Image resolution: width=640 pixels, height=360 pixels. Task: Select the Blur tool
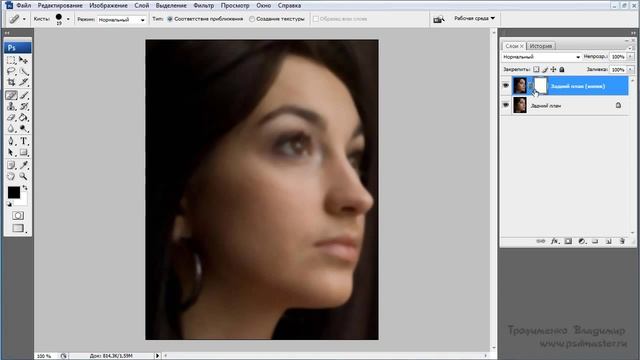coord(11,129)
